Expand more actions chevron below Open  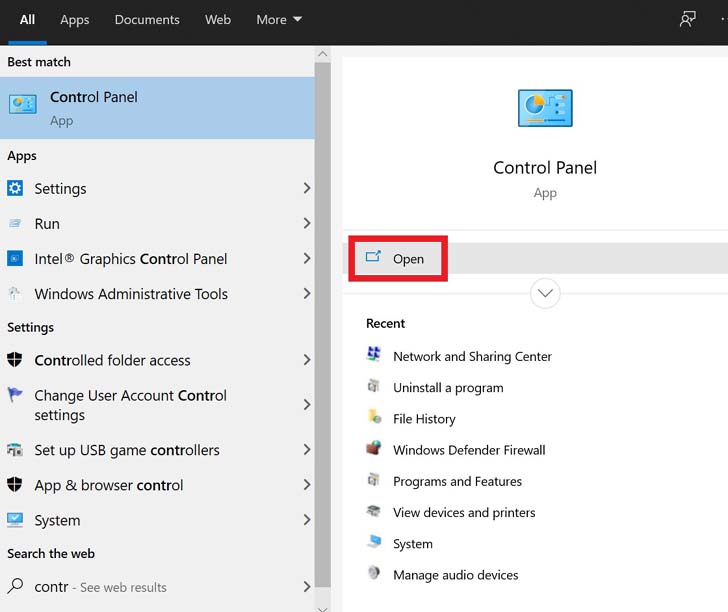click(545, 293)
